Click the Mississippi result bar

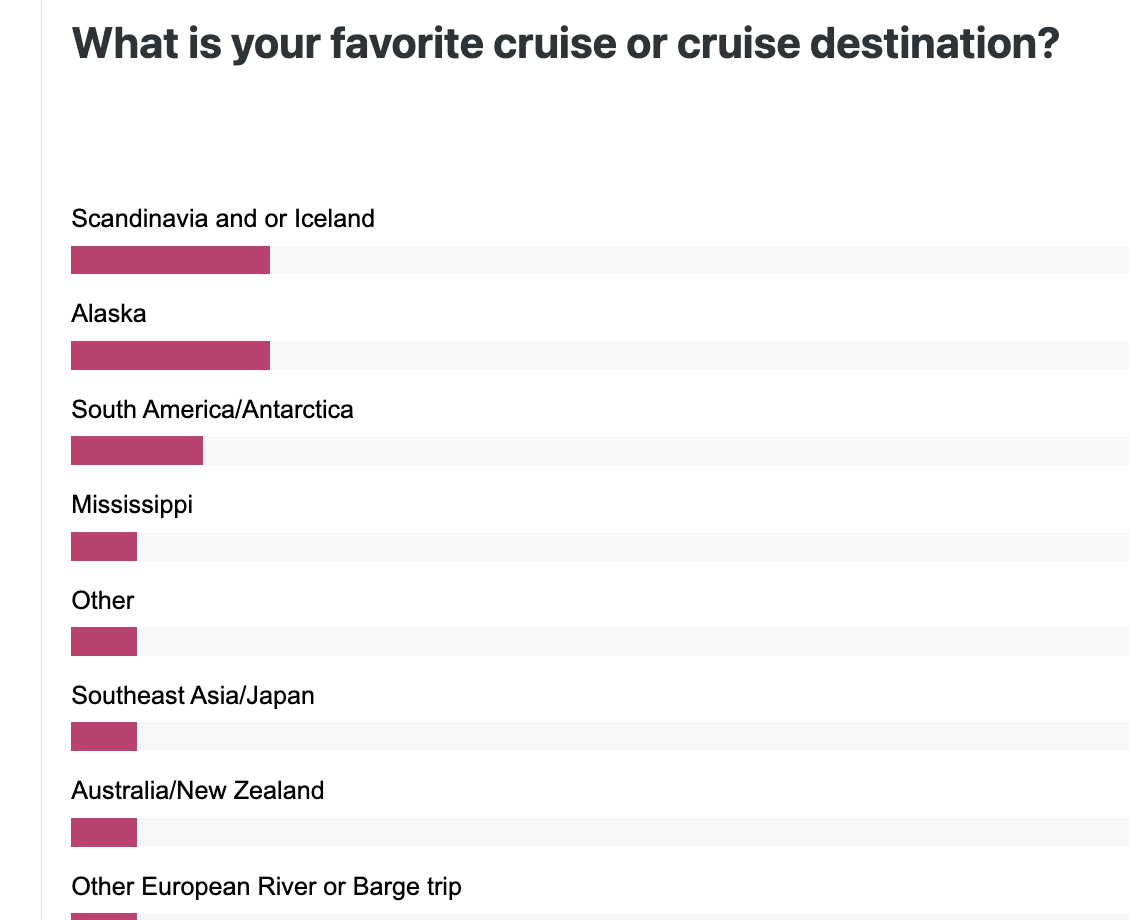tap(104, 546)
